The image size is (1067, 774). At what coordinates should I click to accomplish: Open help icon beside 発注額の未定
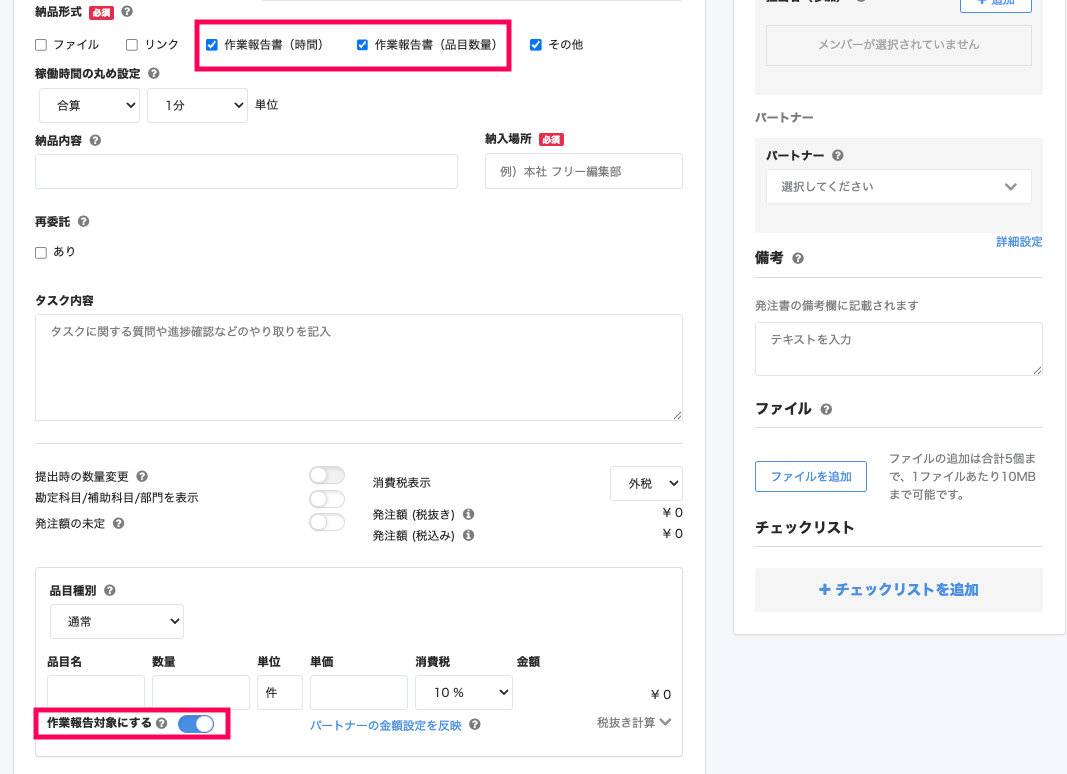point(118,523)
